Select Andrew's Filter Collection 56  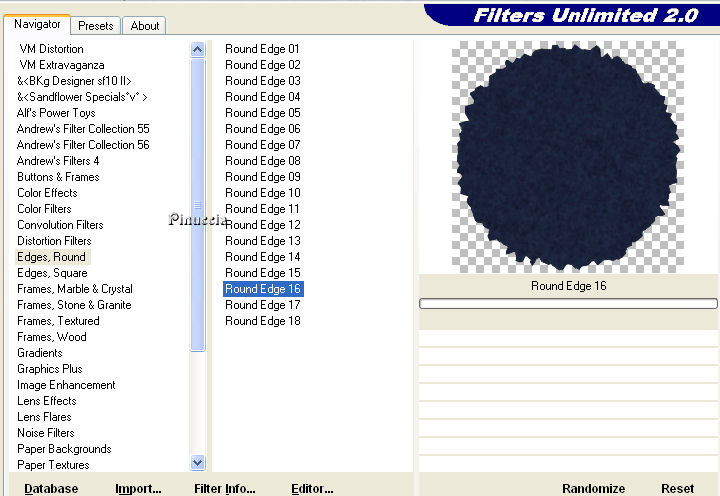tap(83, 145)
